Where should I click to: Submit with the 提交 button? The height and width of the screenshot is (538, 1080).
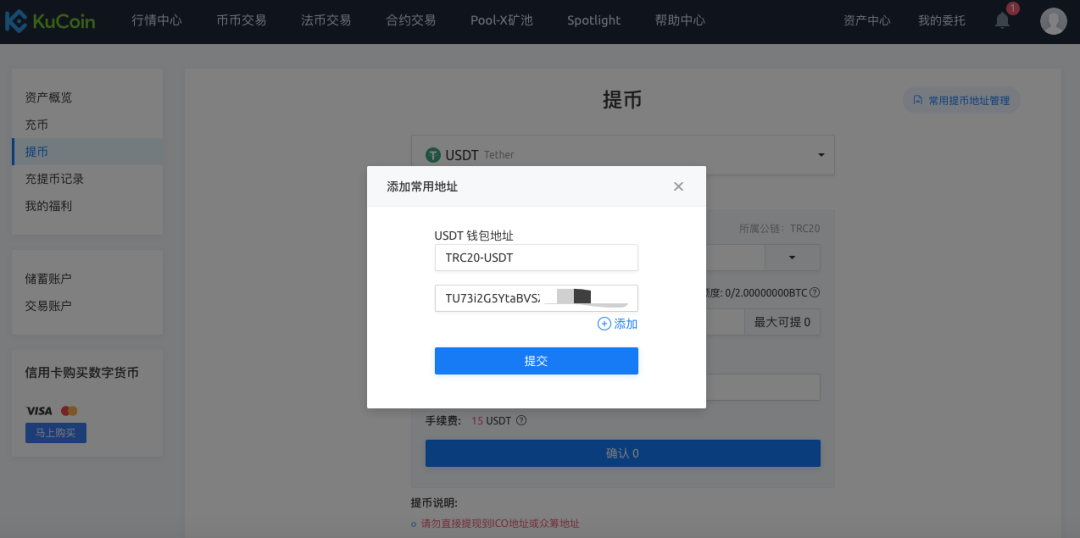coord(537,361)
